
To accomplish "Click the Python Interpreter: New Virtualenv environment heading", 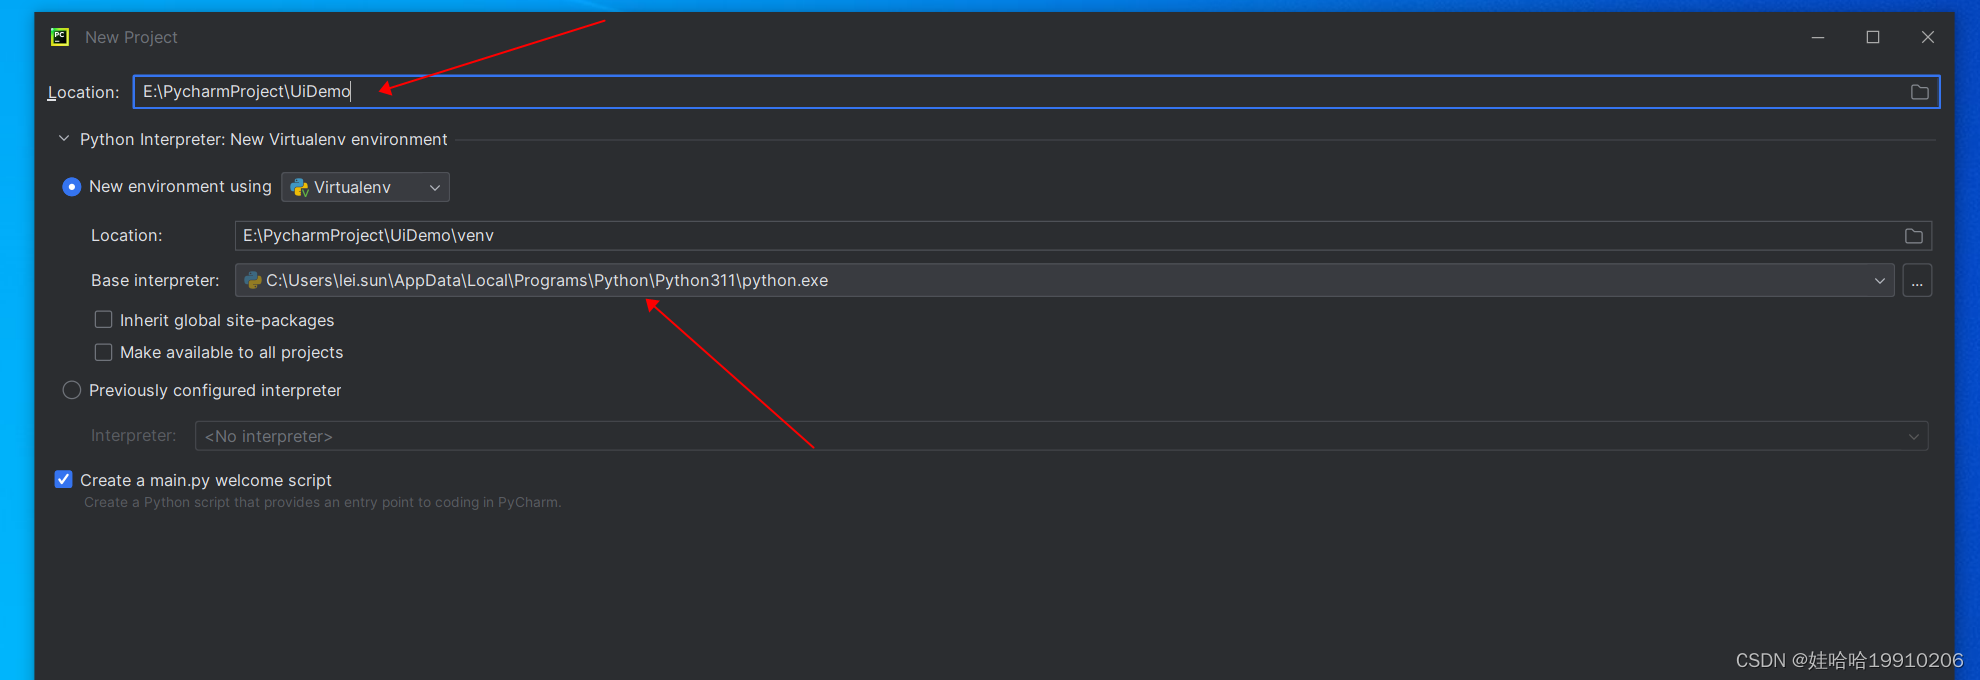I will click(264, 139).
